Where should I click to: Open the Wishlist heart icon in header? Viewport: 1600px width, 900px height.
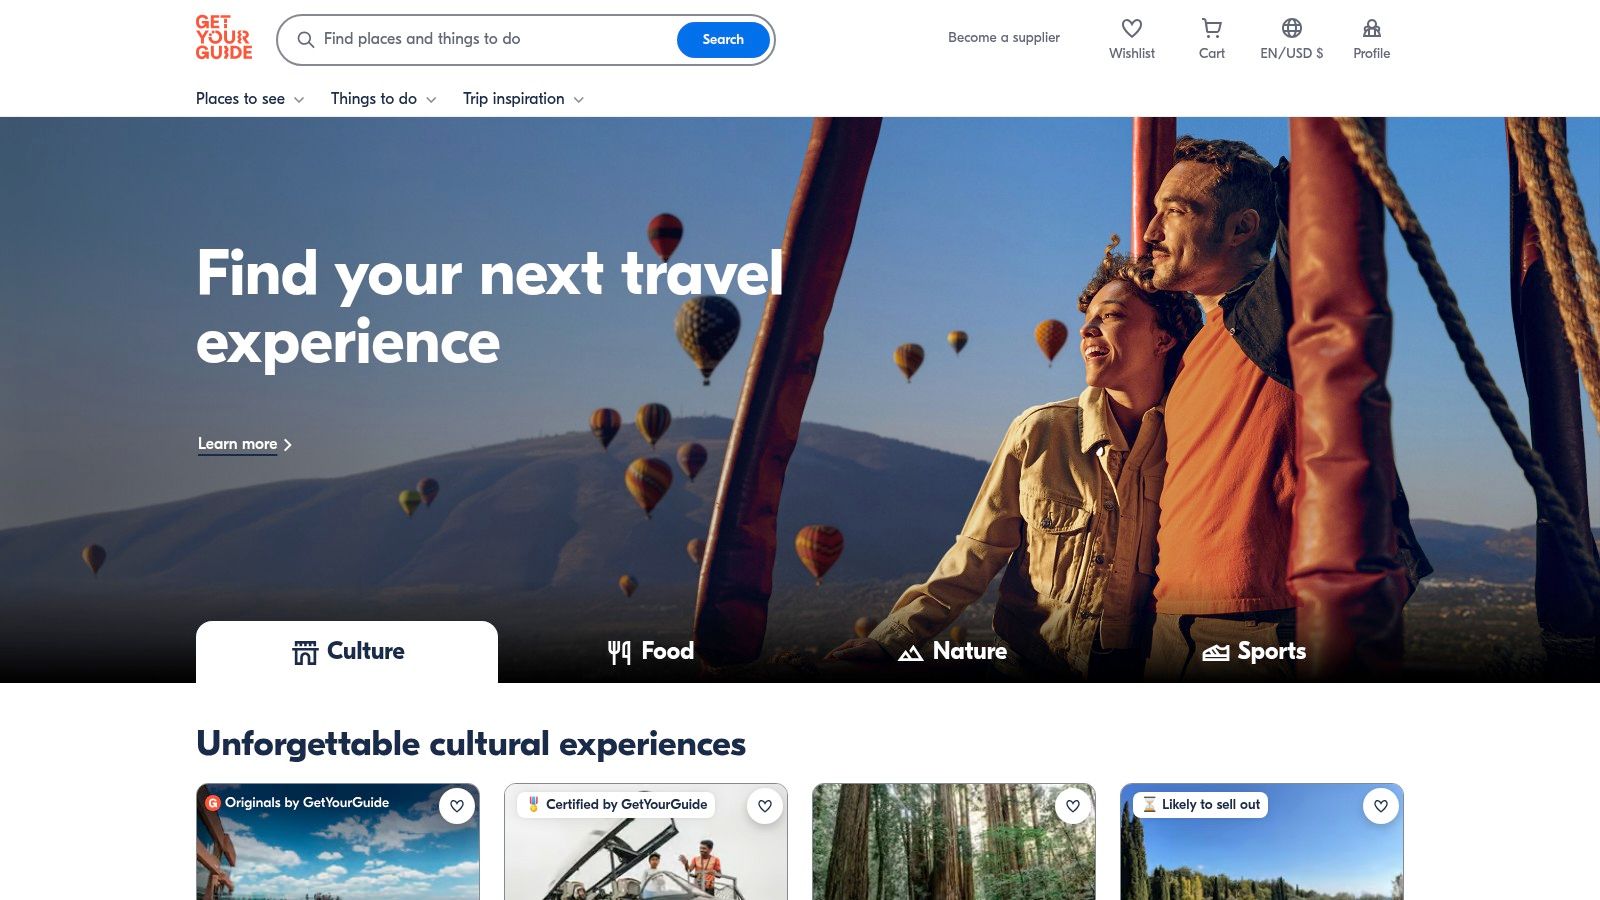coord(1131,28)
